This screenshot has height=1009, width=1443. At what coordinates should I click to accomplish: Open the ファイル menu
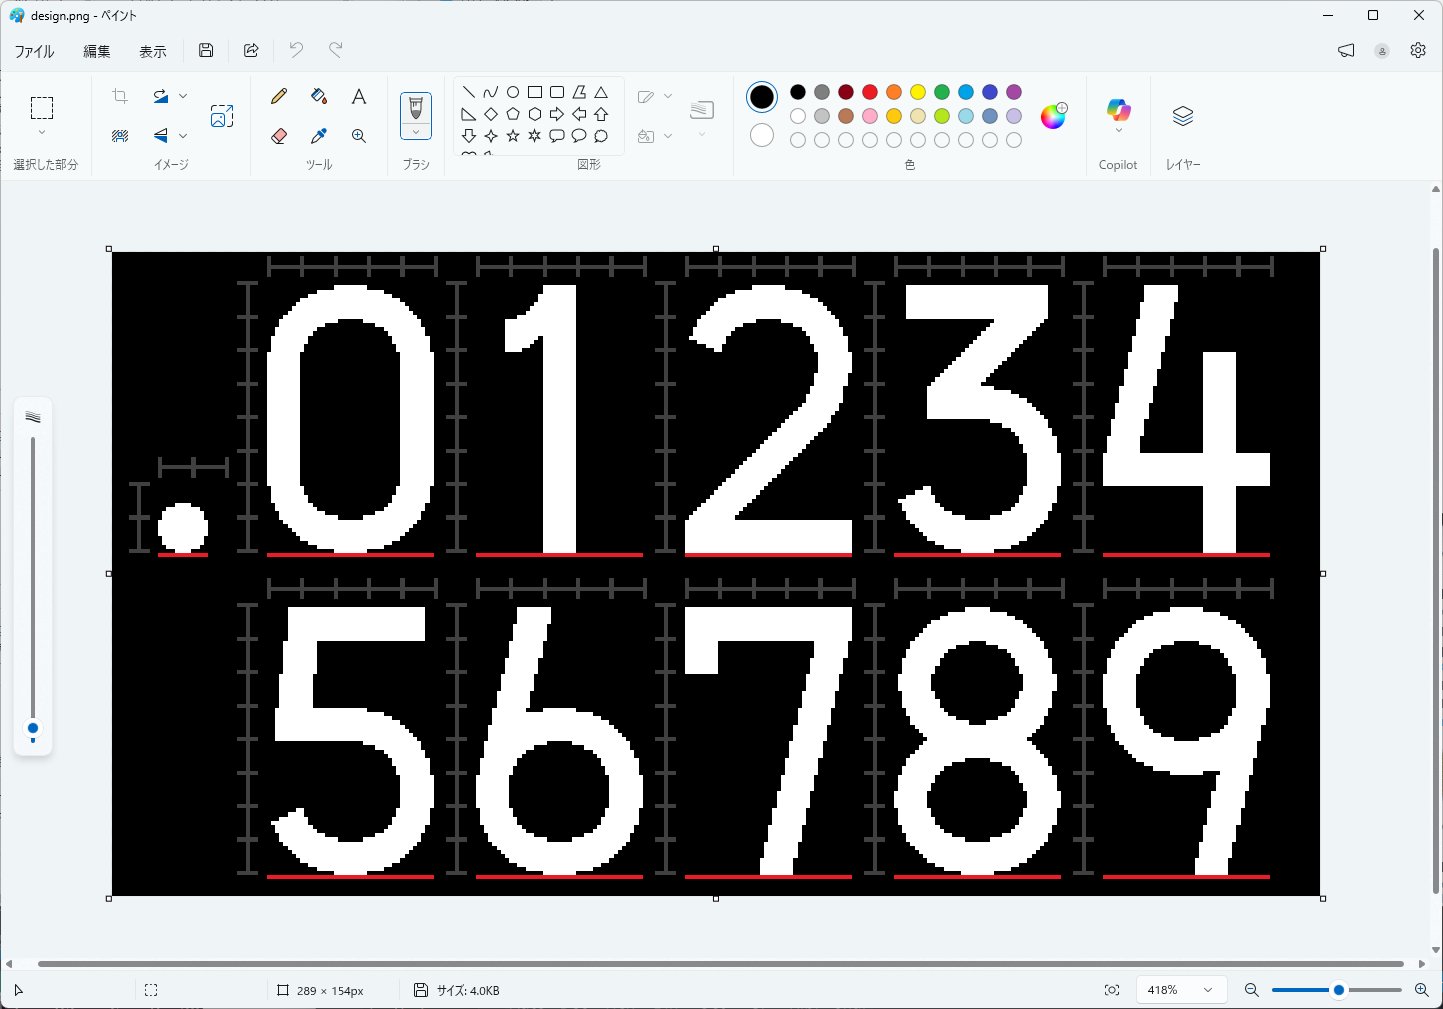point(34,51)
